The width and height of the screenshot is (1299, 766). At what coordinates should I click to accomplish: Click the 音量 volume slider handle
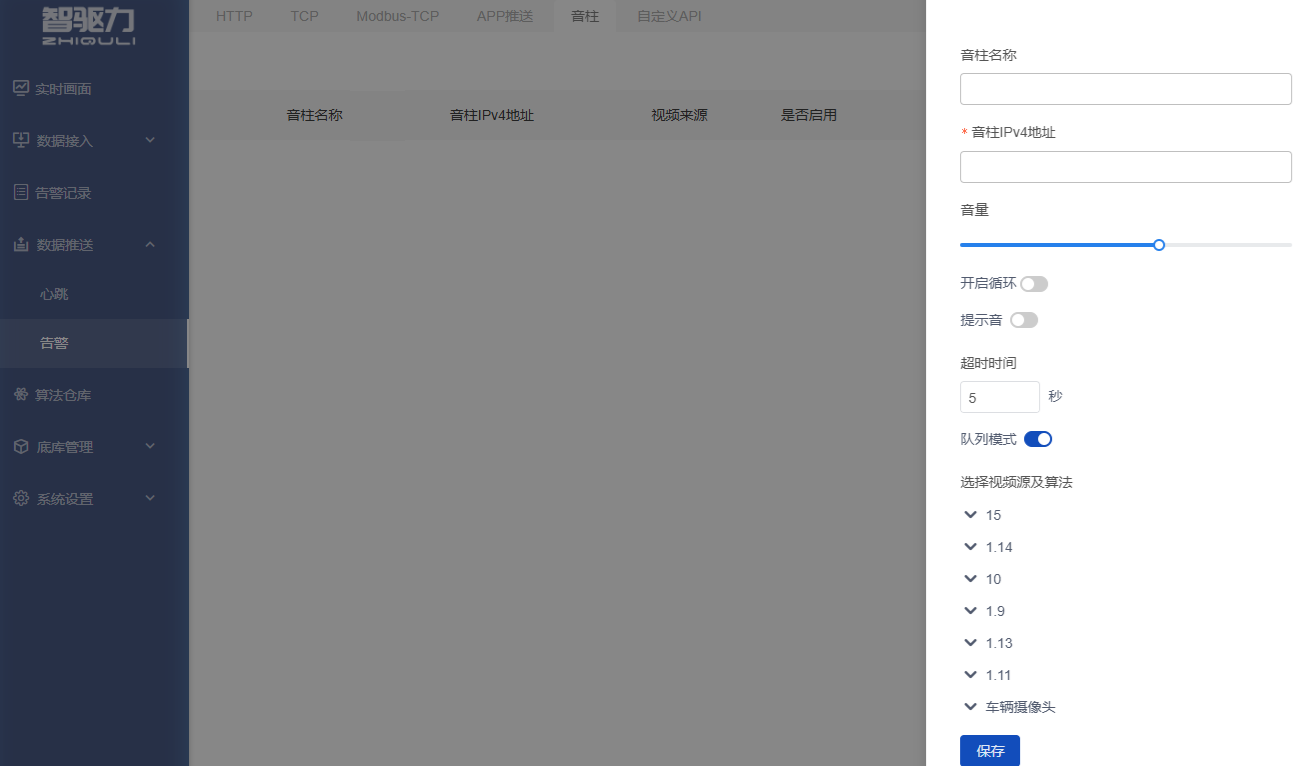(1159, 245)
